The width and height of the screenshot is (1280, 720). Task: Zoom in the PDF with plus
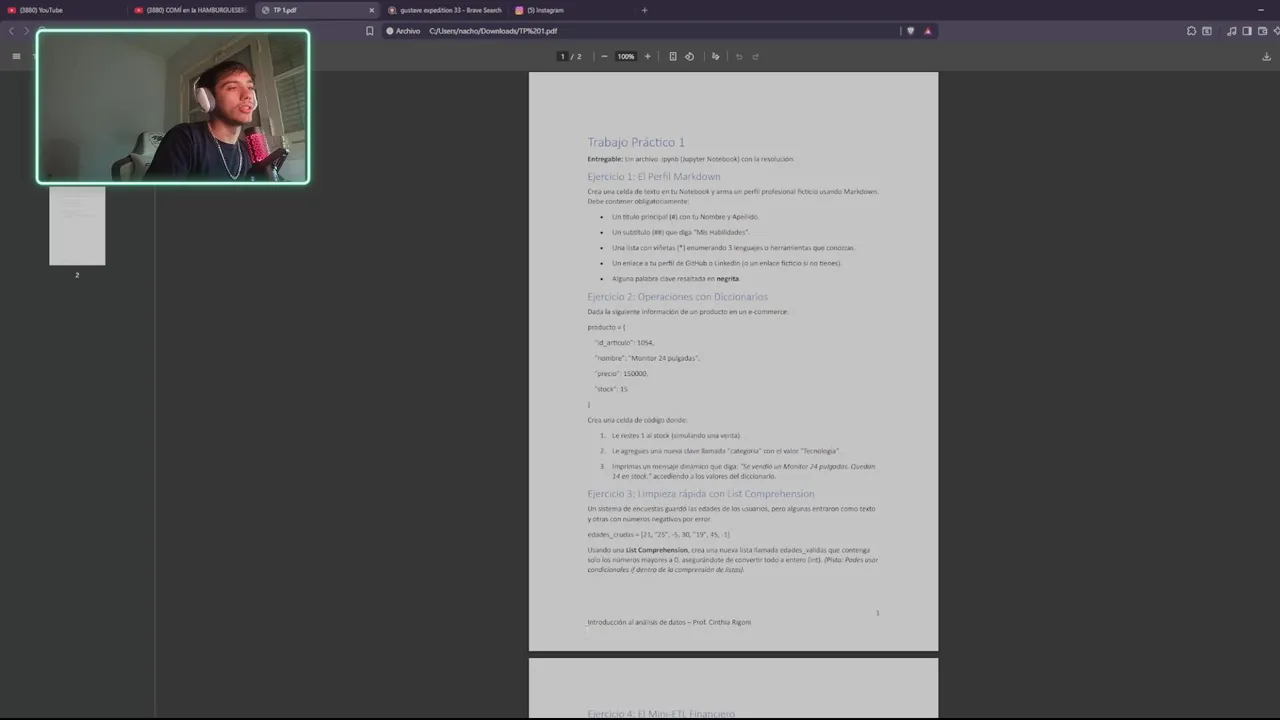pyautogui.click(x=647, y=56)
